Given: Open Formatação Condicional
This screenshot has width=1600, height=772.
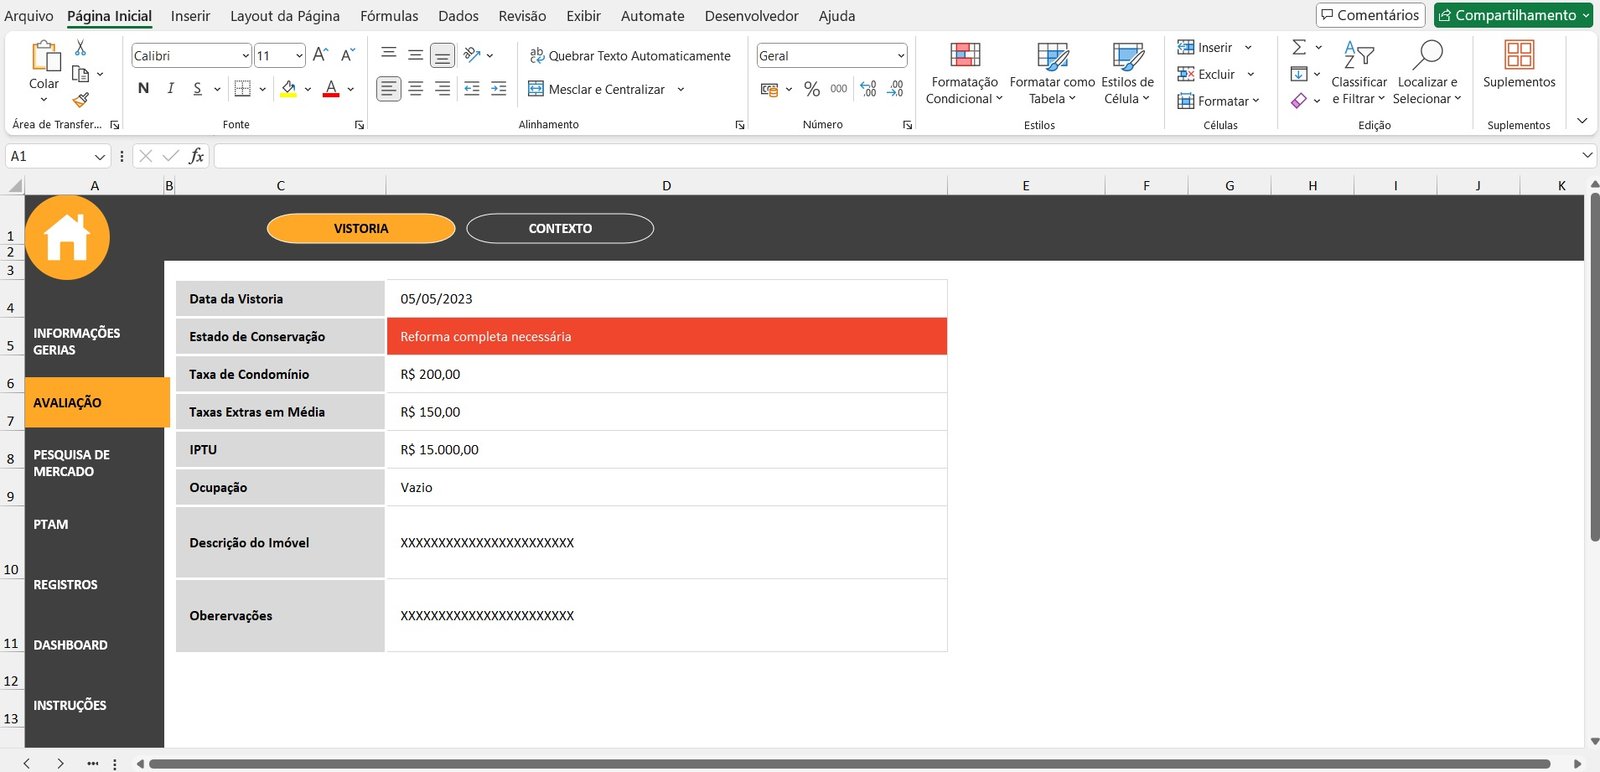Looking at the screenshot, I should tap(964, 75).
